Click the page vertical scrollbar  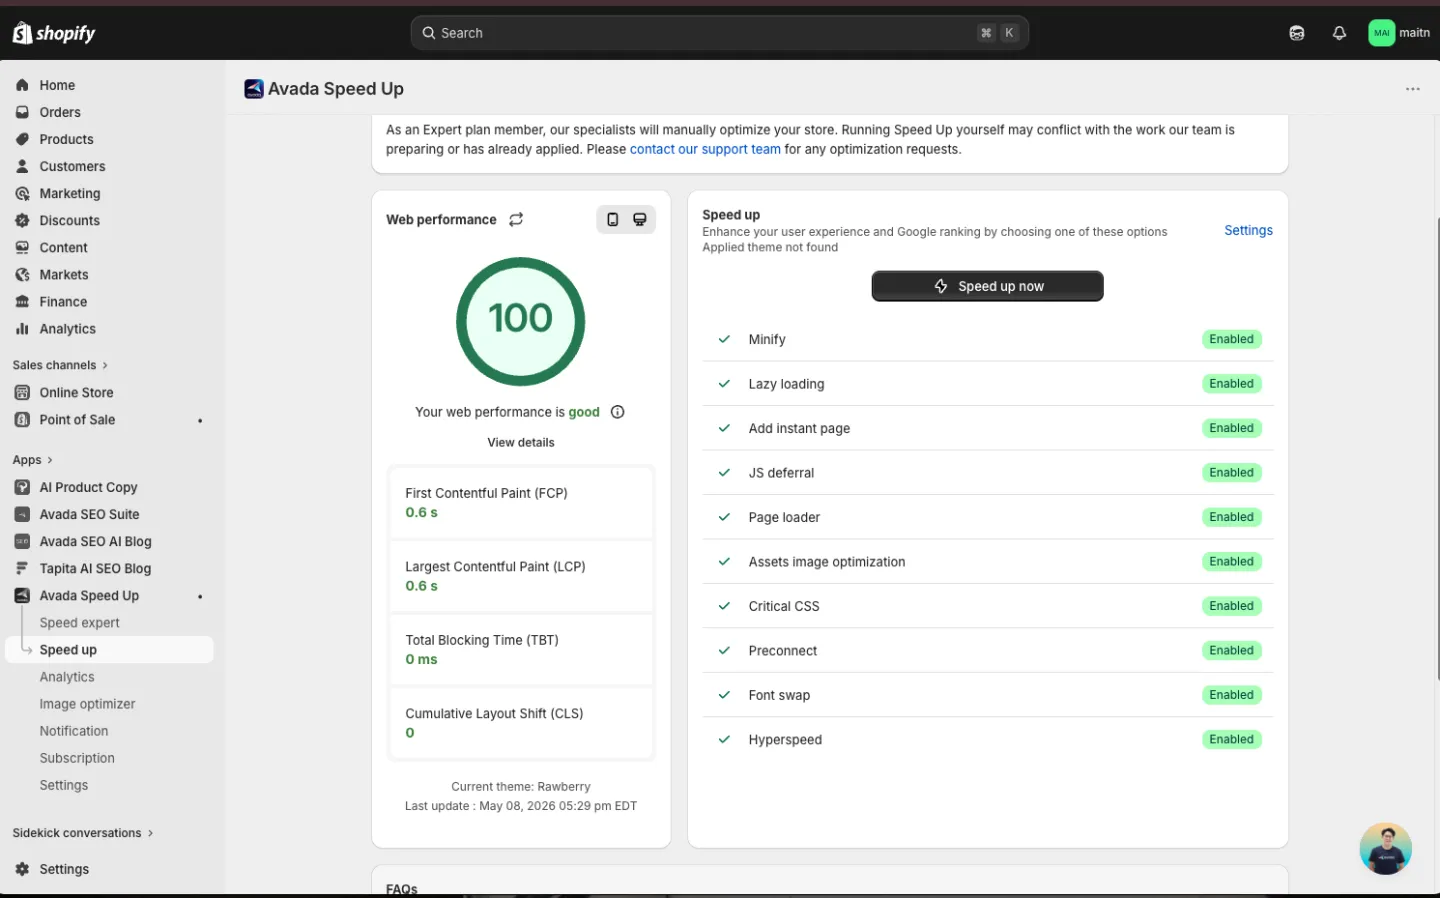tap(1437, 450)
